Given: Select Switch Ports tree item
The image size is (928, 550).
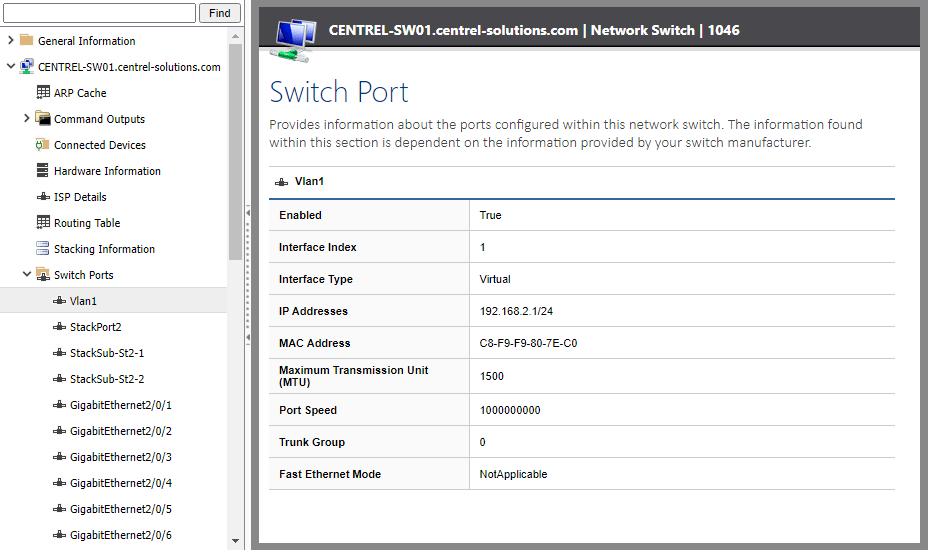Looking at the screenshot, I should [83, 275].
